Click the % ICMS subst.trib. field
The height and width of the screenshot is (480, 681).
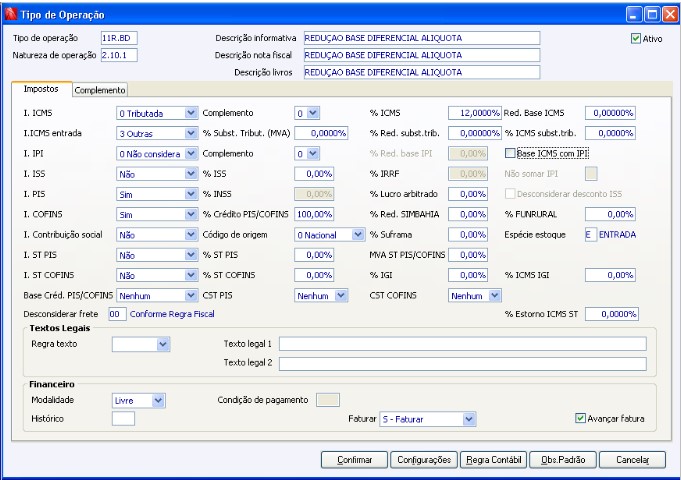coord(610,133)
